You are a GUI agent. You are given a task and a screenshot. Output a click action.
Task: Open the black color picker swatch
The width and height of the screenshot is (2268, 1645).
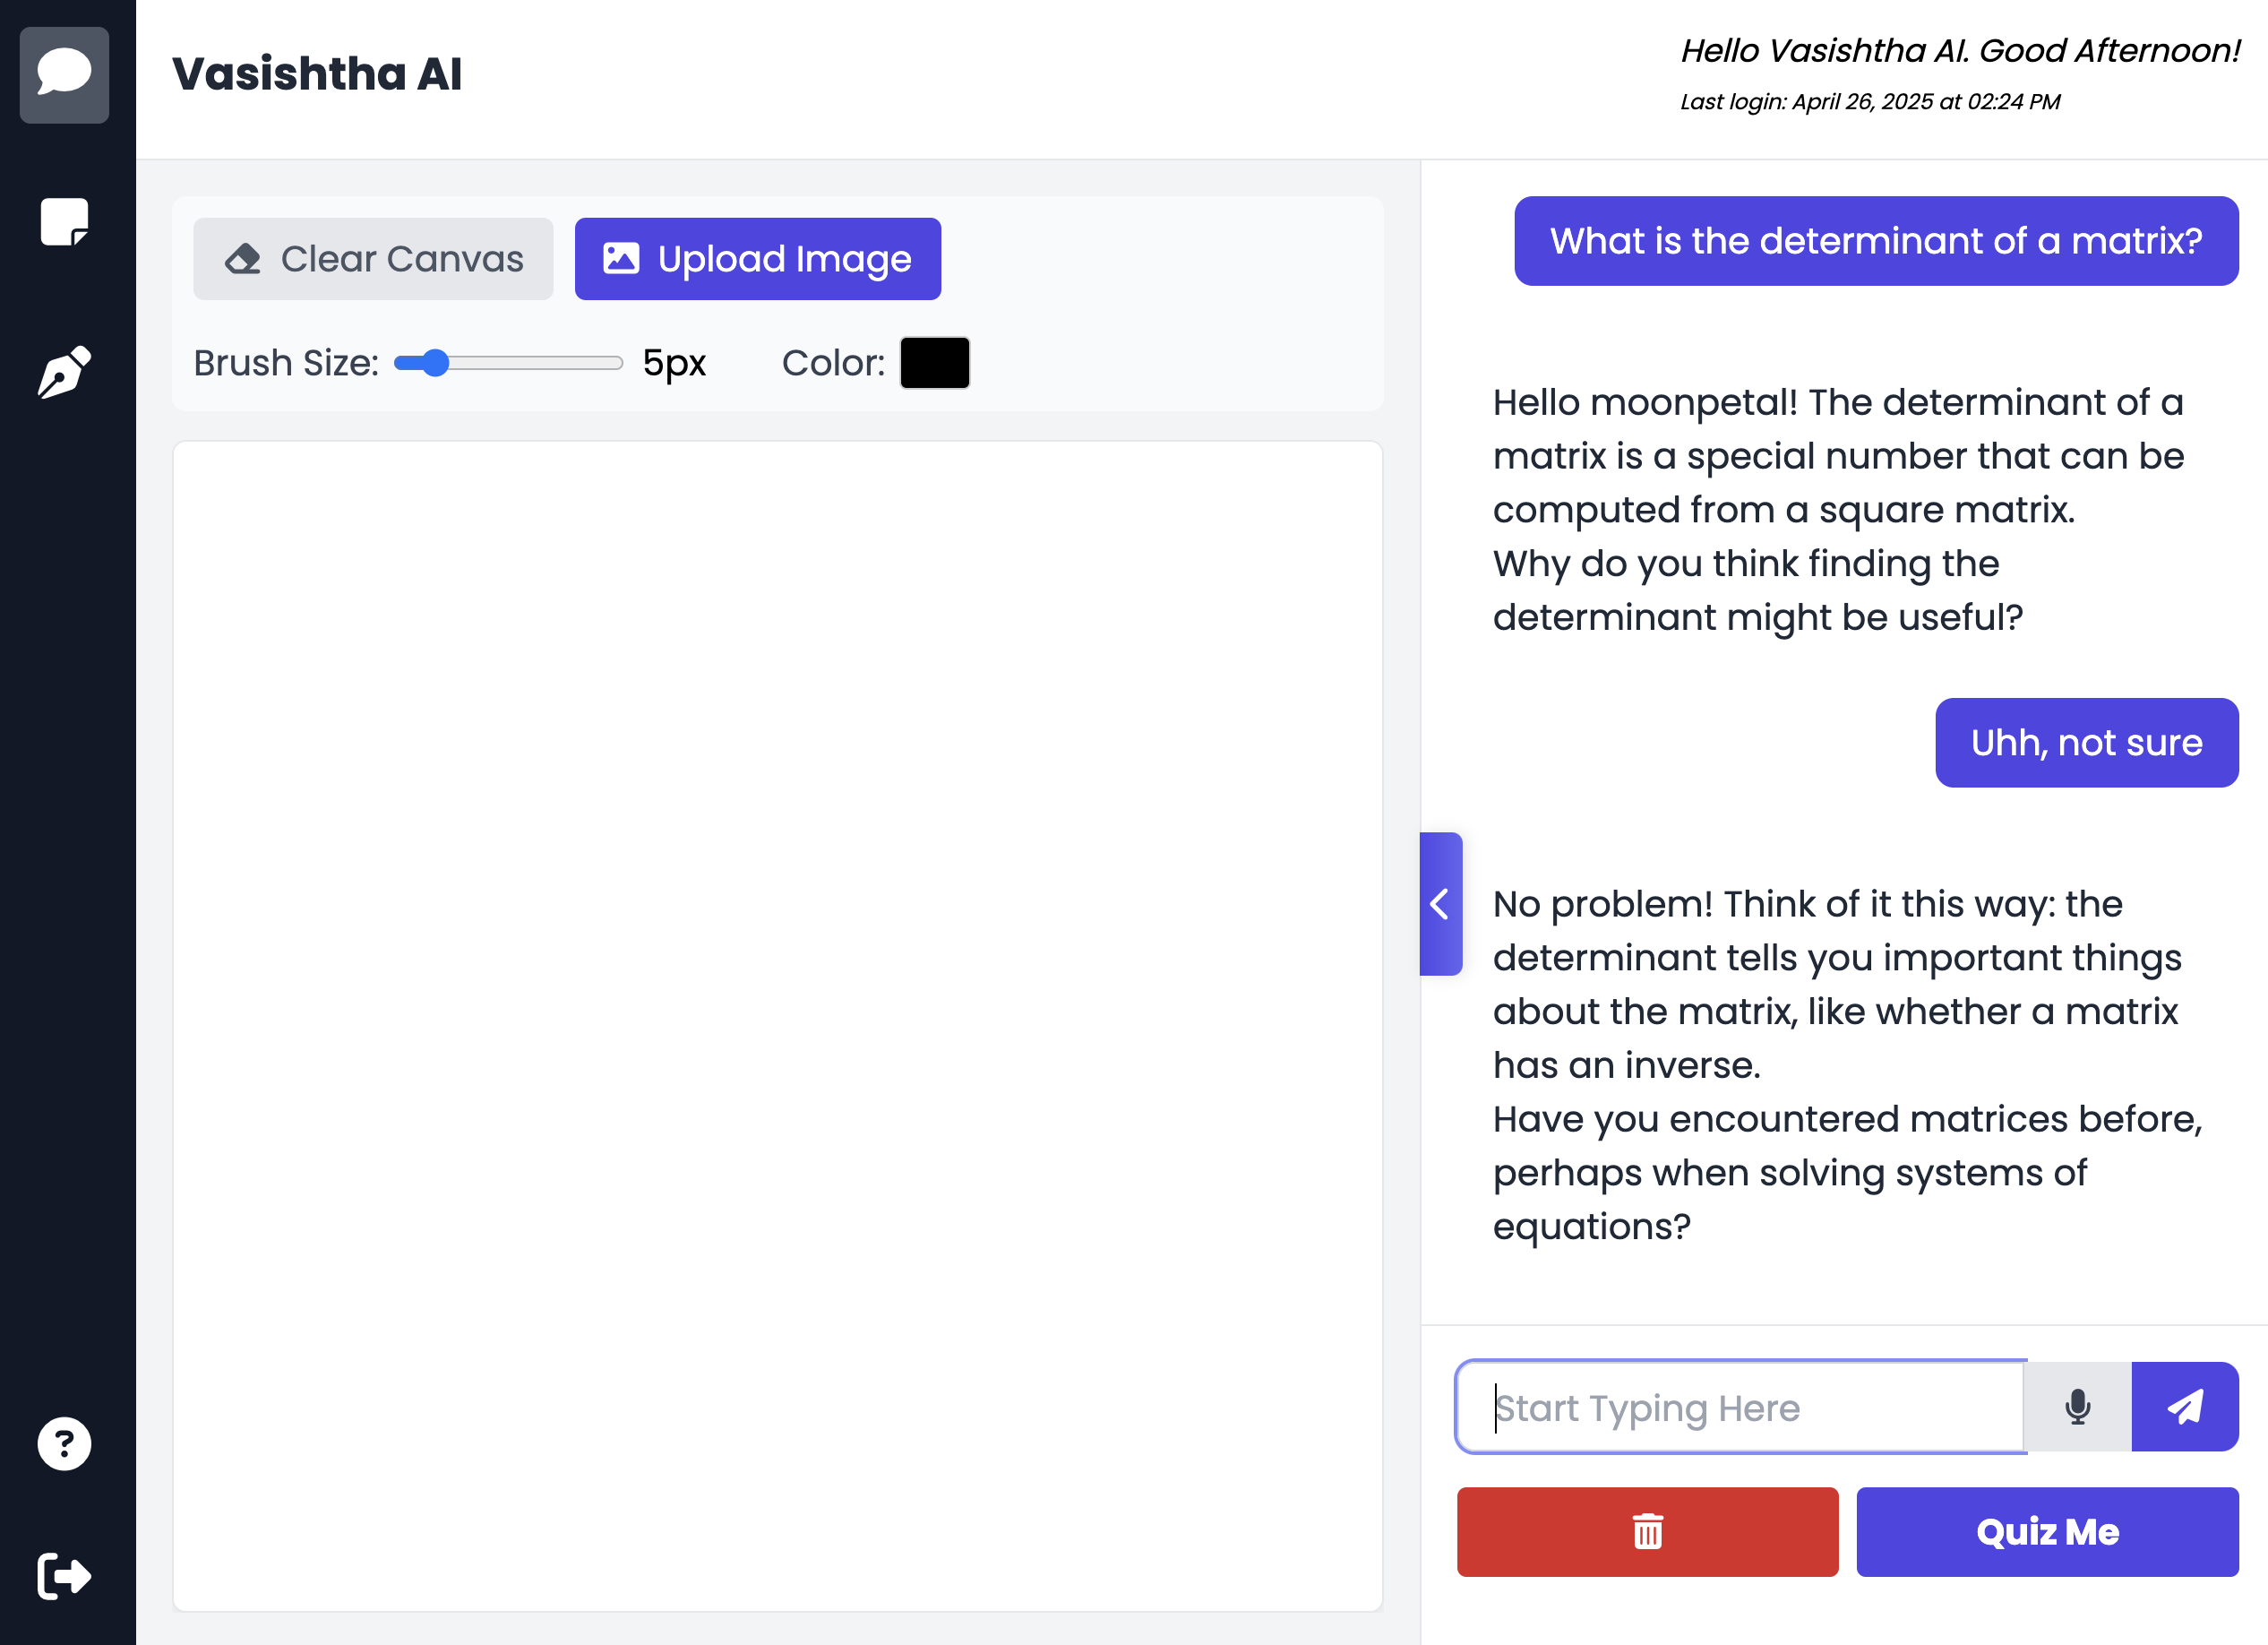pos(935,363)
